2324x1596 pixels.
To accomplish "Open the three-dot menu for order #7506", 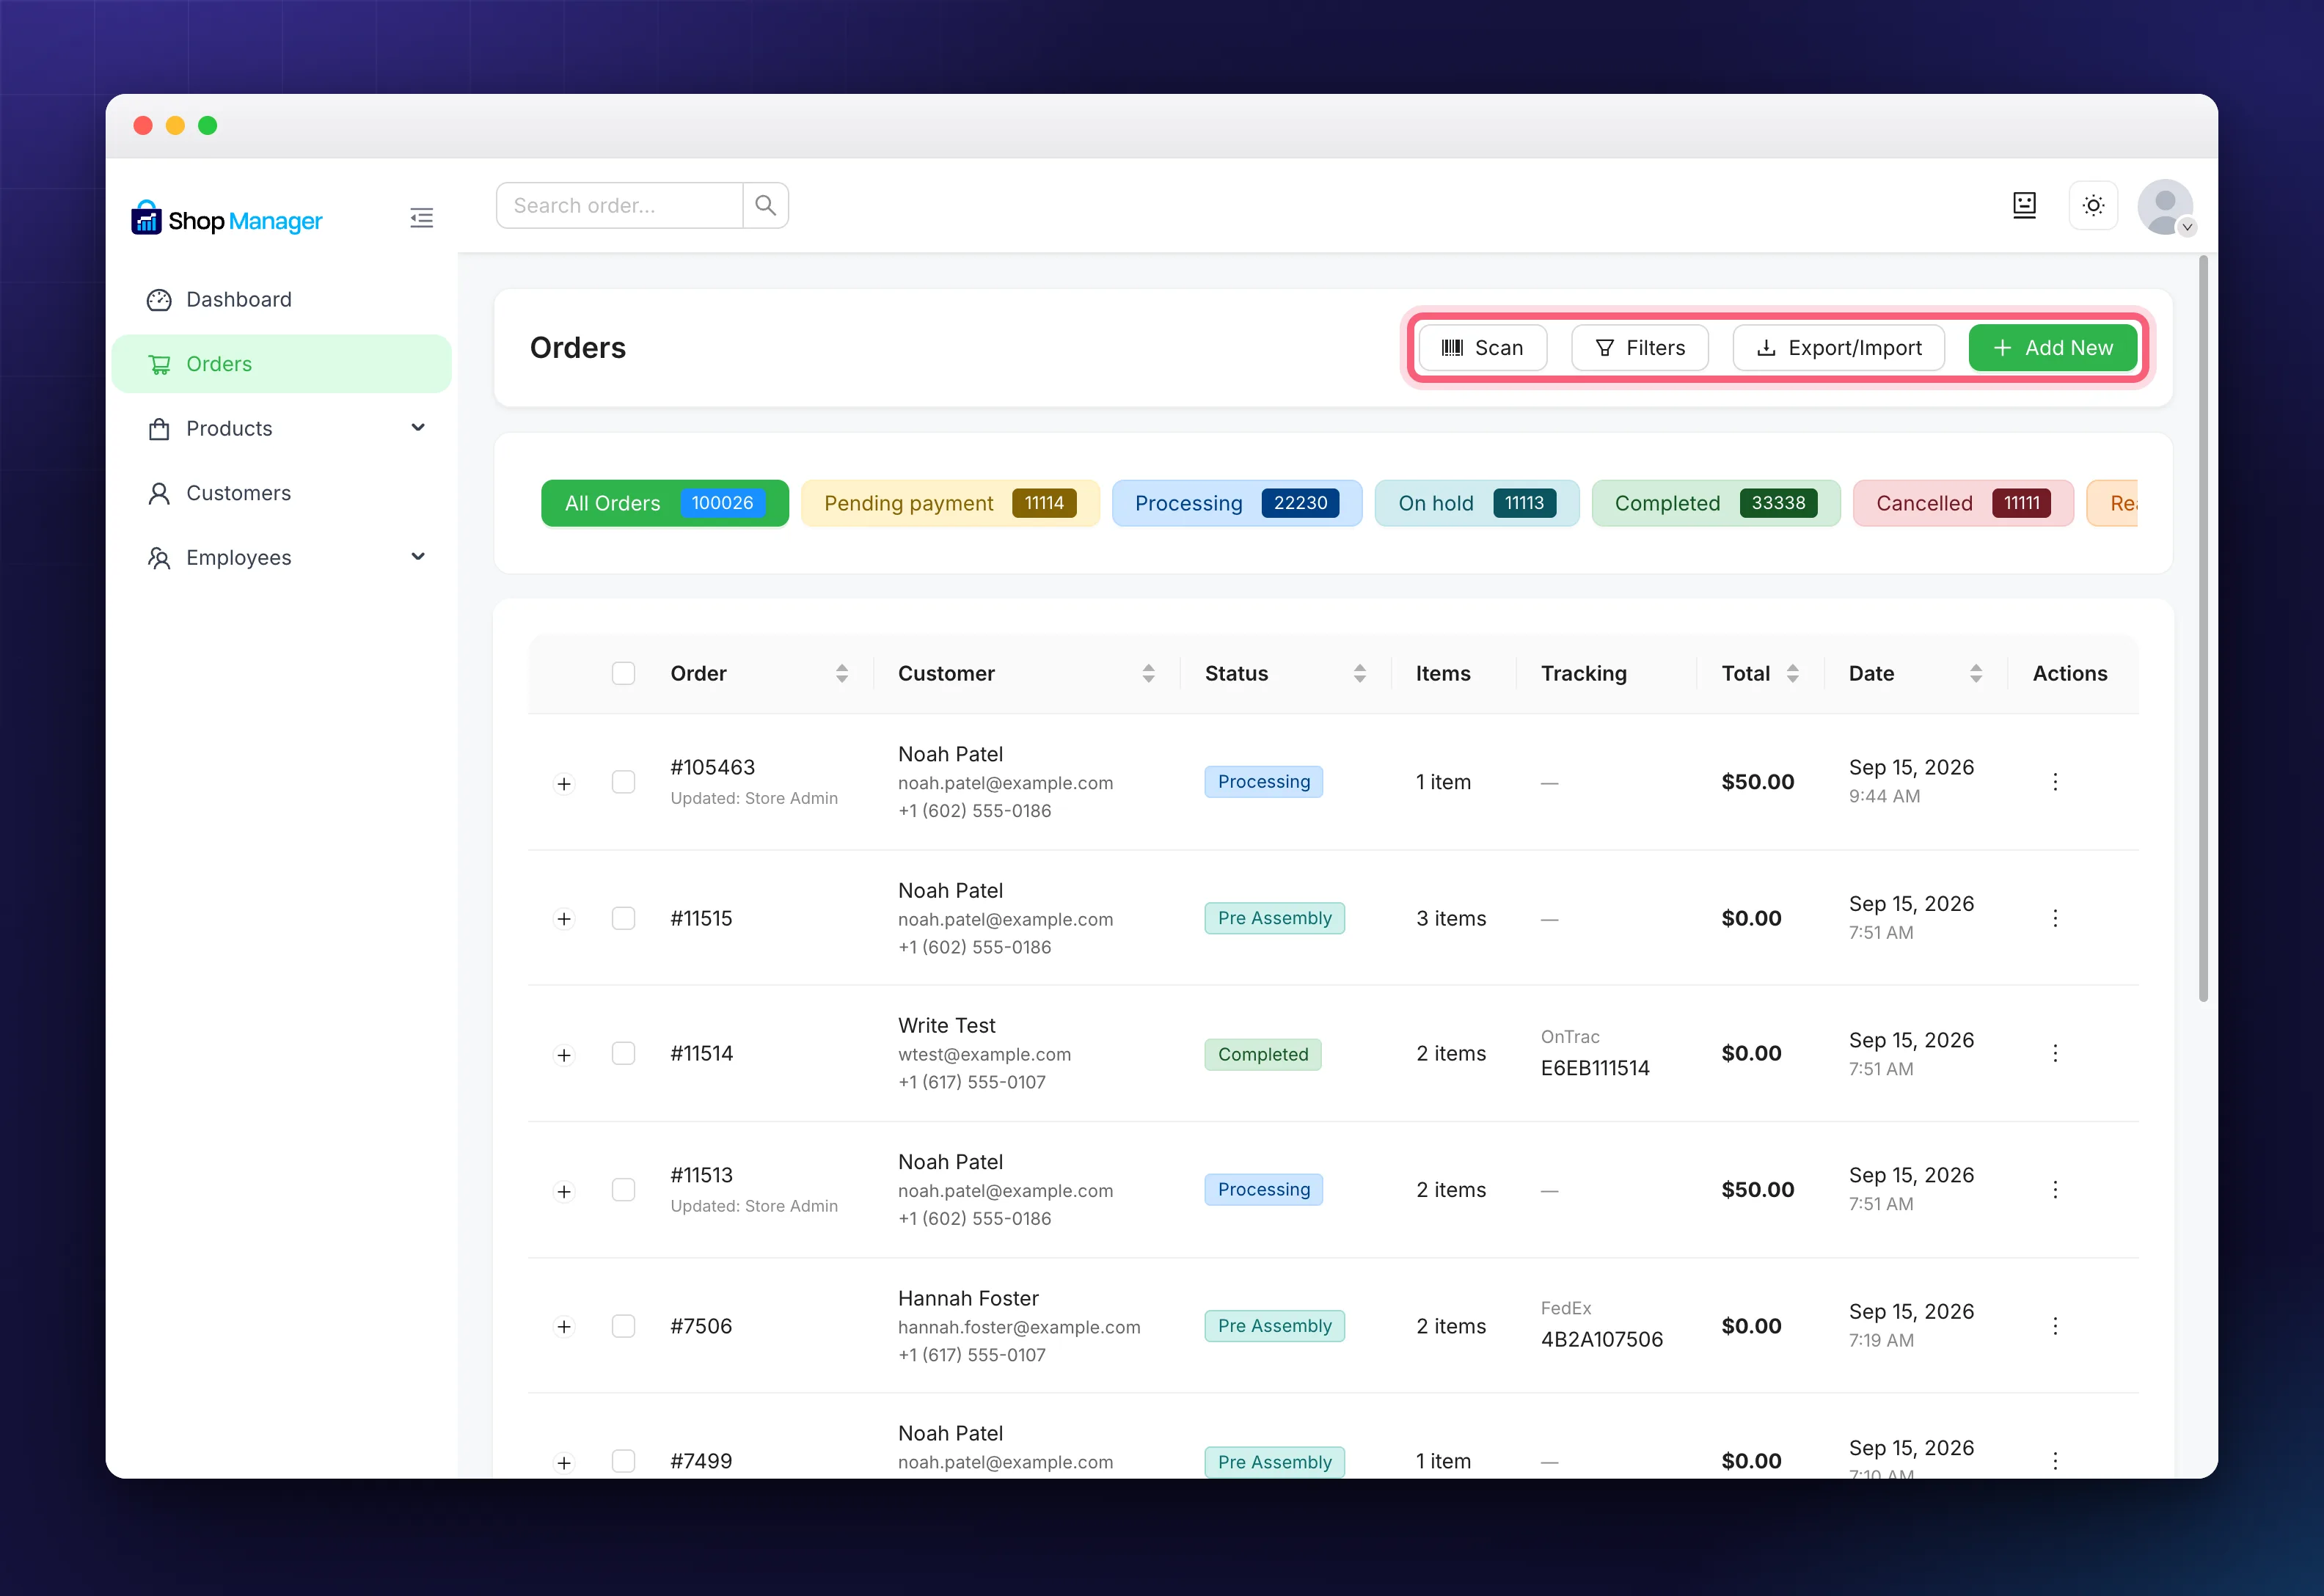I will point(2055,1326).
